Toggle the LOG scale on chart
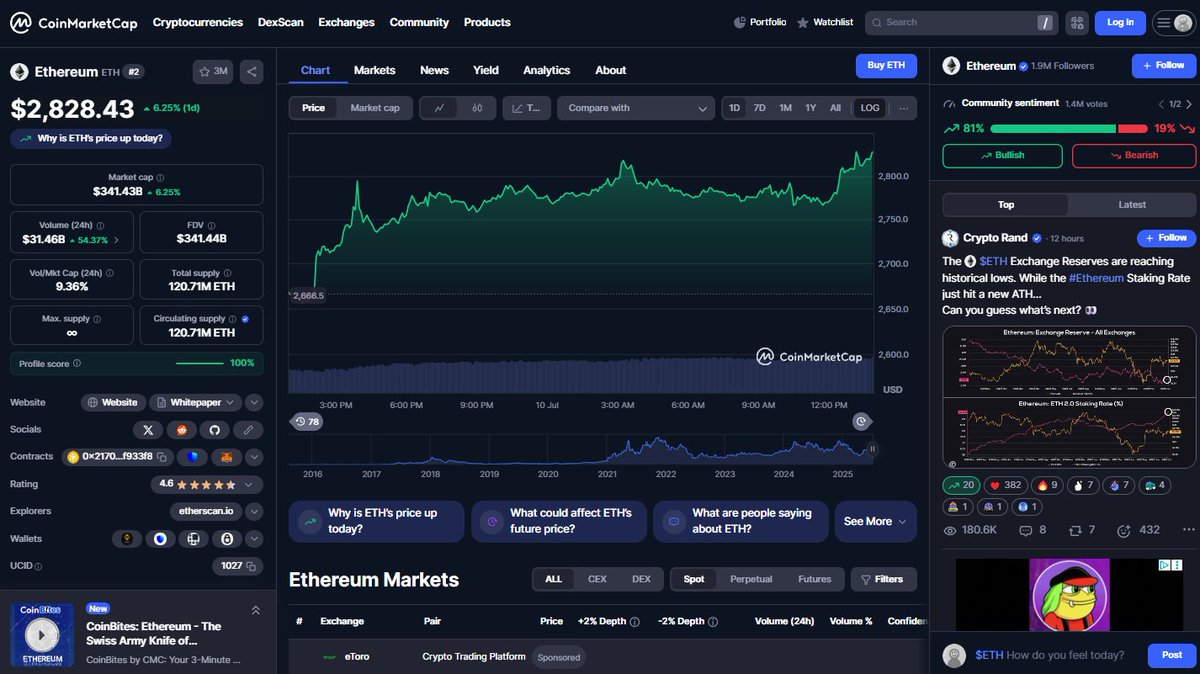This screenshot has height=674, width=1200. [870, 108]
